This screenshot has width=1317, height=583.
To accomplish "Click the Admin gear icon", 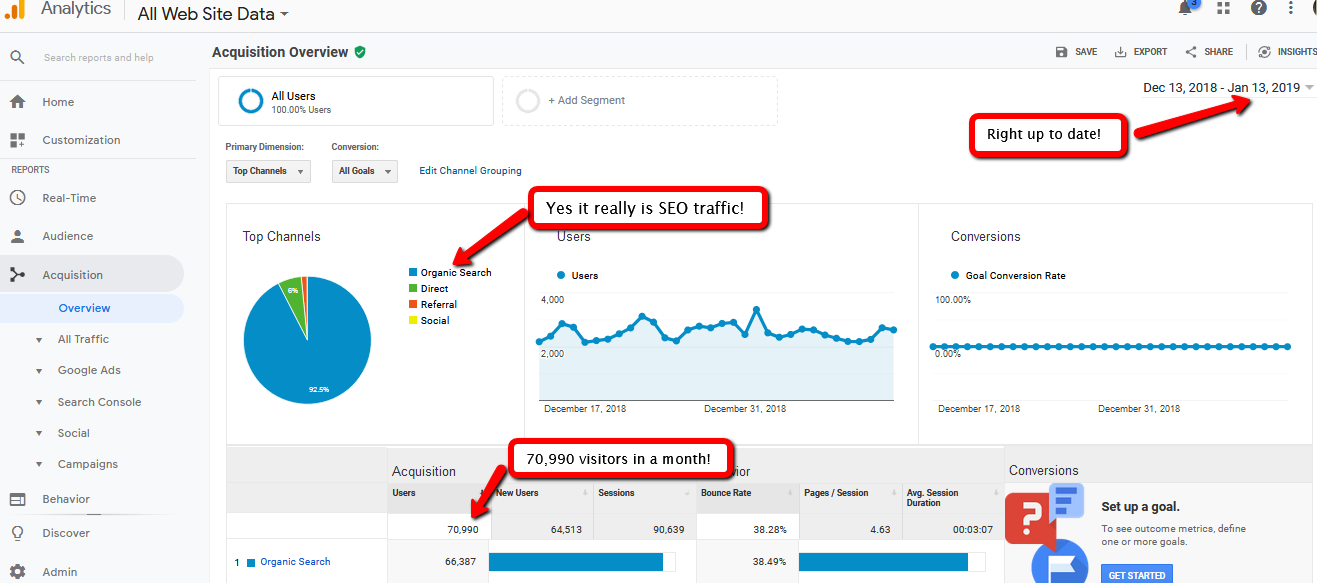I will click(17, 572).
